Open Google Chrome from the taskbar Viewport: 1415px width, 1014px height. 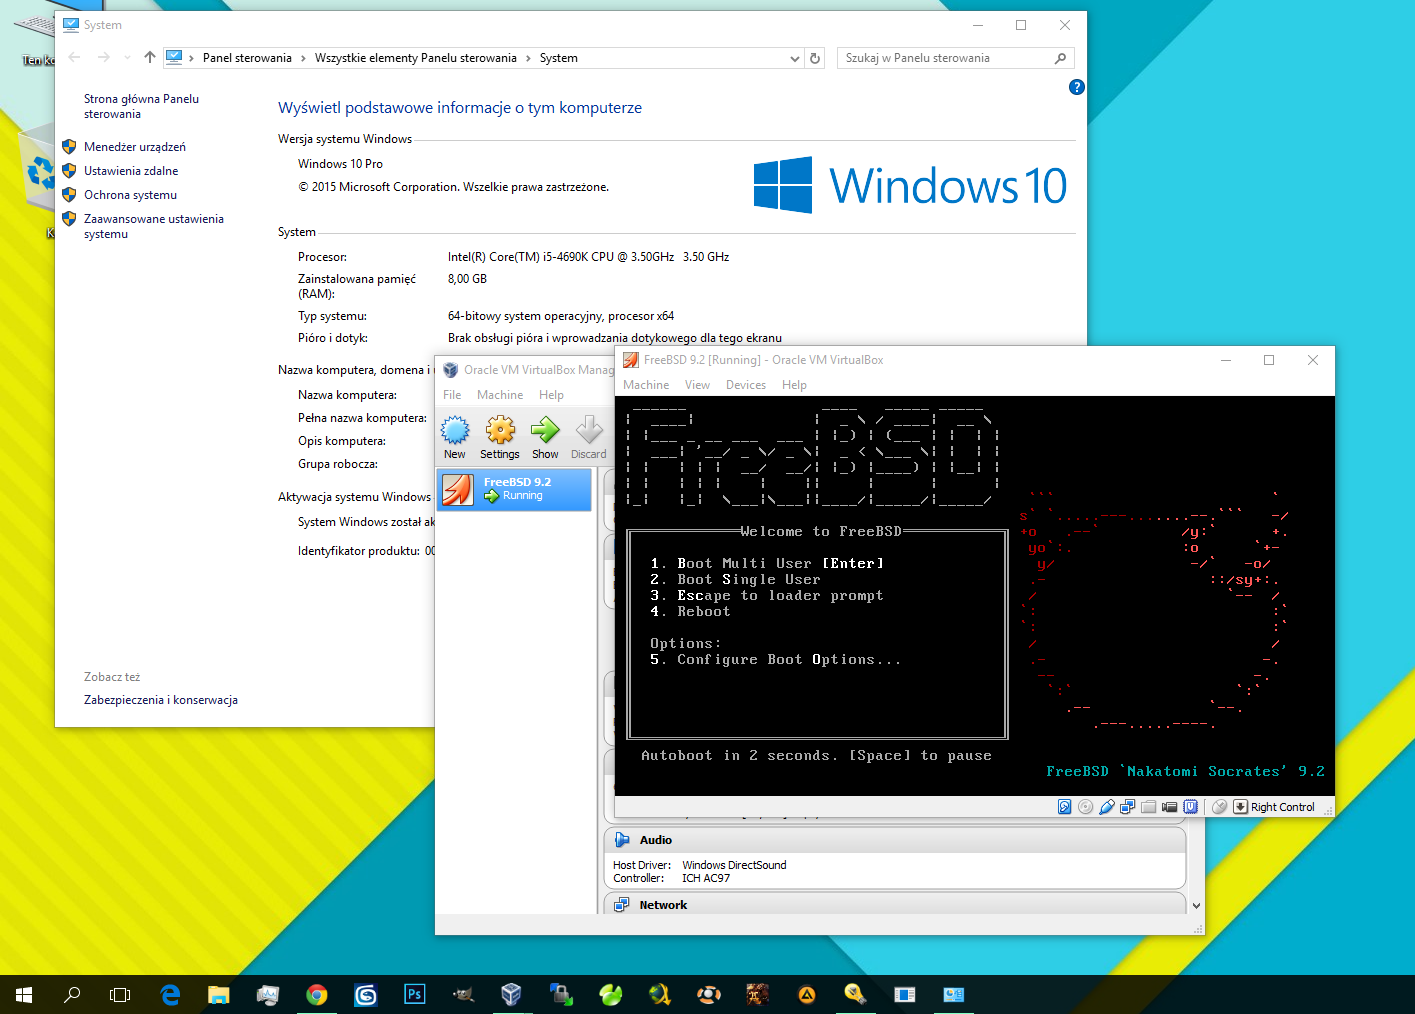pos(317,994)
